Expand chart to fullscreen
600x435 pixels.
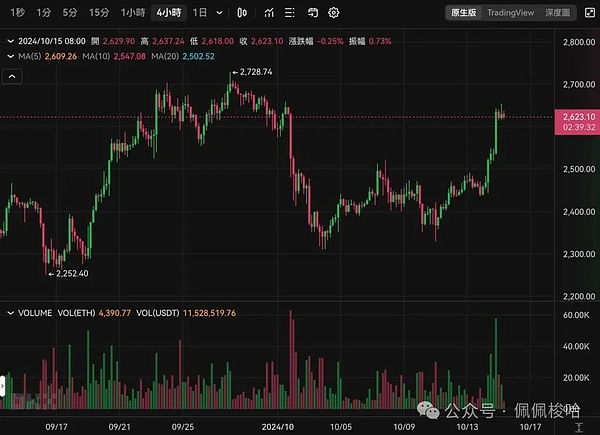tap(590, 13)
